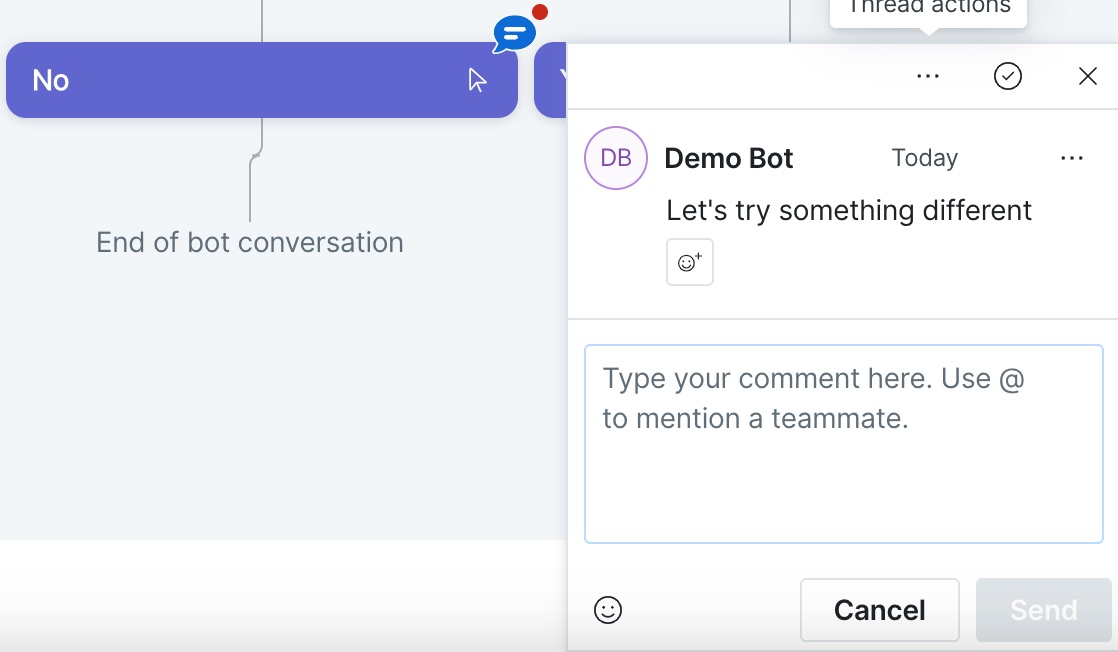Open thread actions ellipsis menu
1118x652 pixels.
(x=928, y=76)
